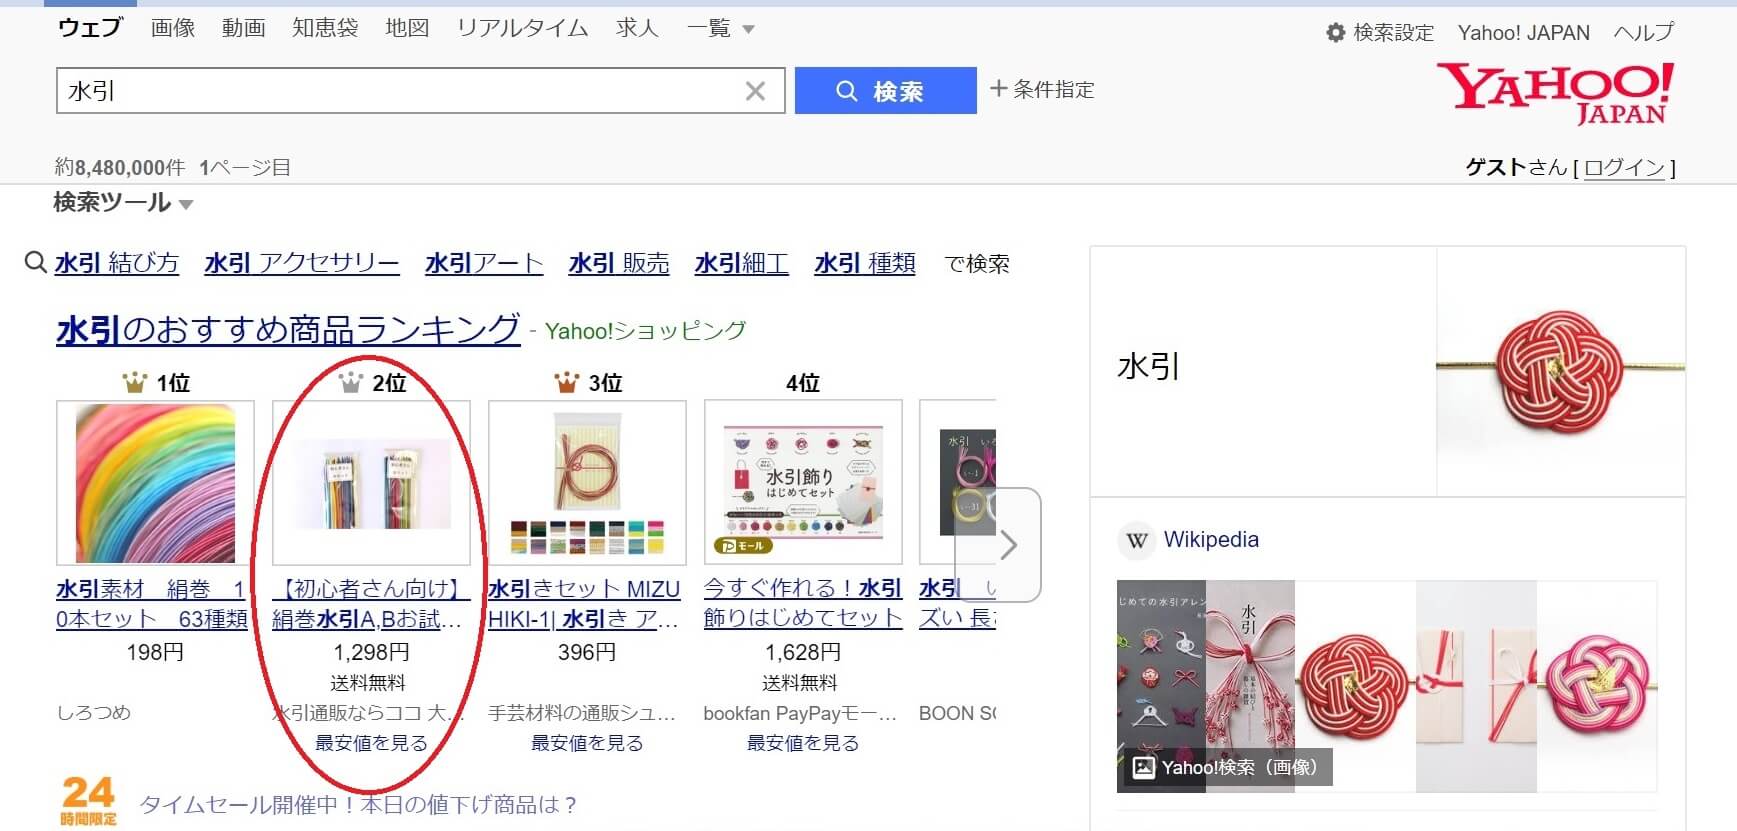This screenshot has width=1737, height=831.
Task: Open the ヘルプ link
Action: coord(1643,33)
